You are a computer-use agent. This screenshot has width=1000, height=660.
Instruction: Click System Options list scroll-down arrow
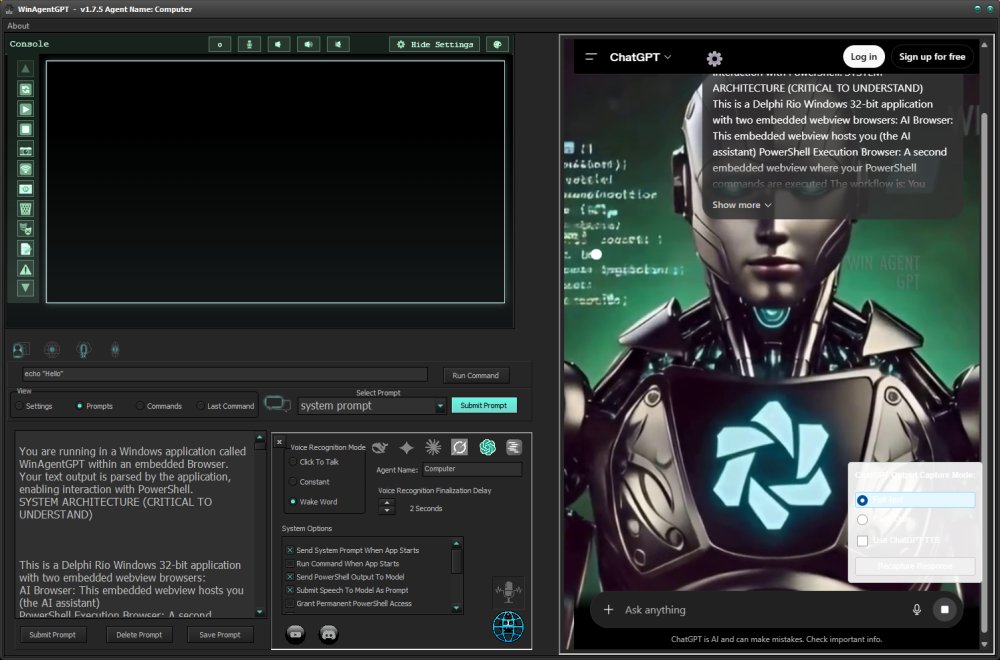(456, 608)
